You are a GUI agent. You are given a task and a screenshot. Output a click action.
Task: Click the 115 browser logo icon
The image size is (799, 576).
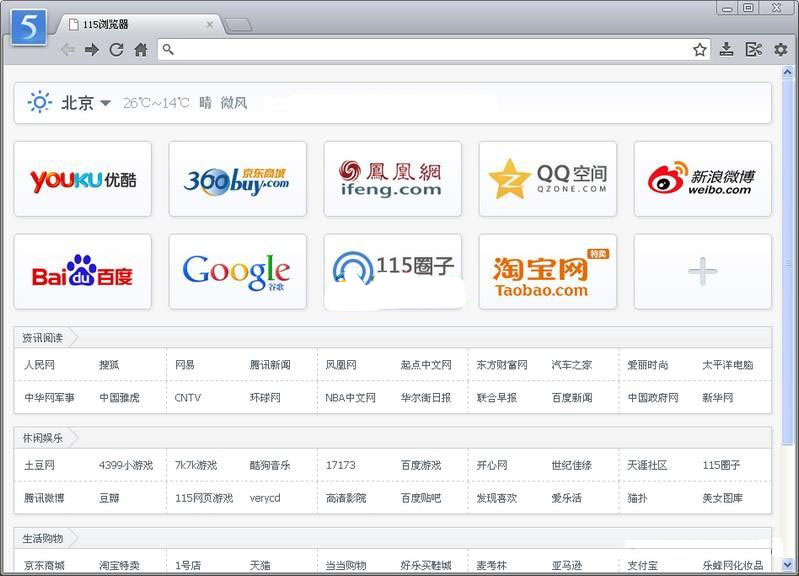pos(29,27)
